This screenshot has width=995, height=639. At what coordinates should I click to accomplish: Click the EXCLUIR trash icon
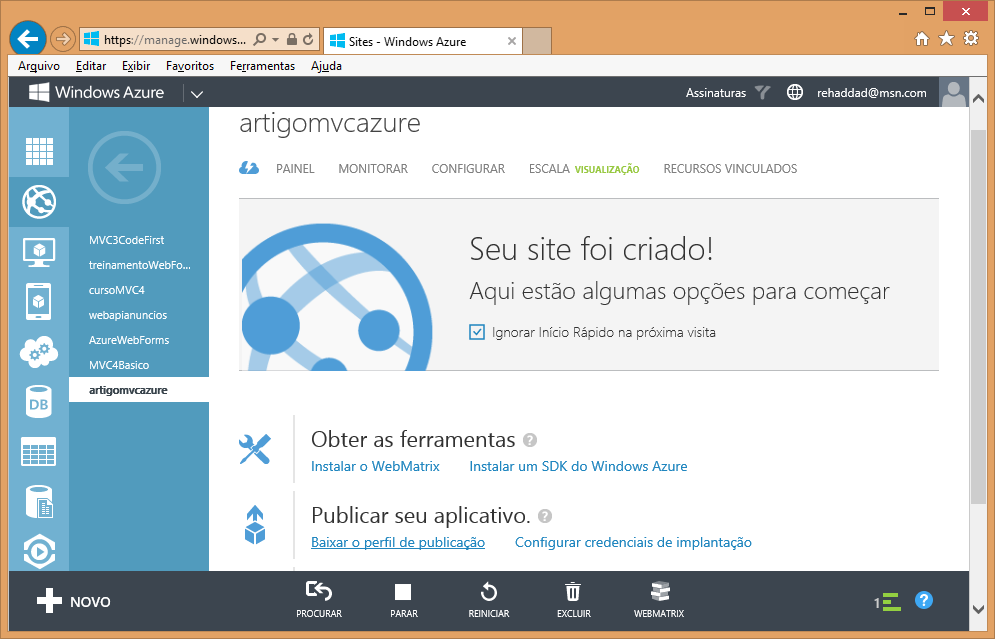pyautogui.click(x=573, y=592)
